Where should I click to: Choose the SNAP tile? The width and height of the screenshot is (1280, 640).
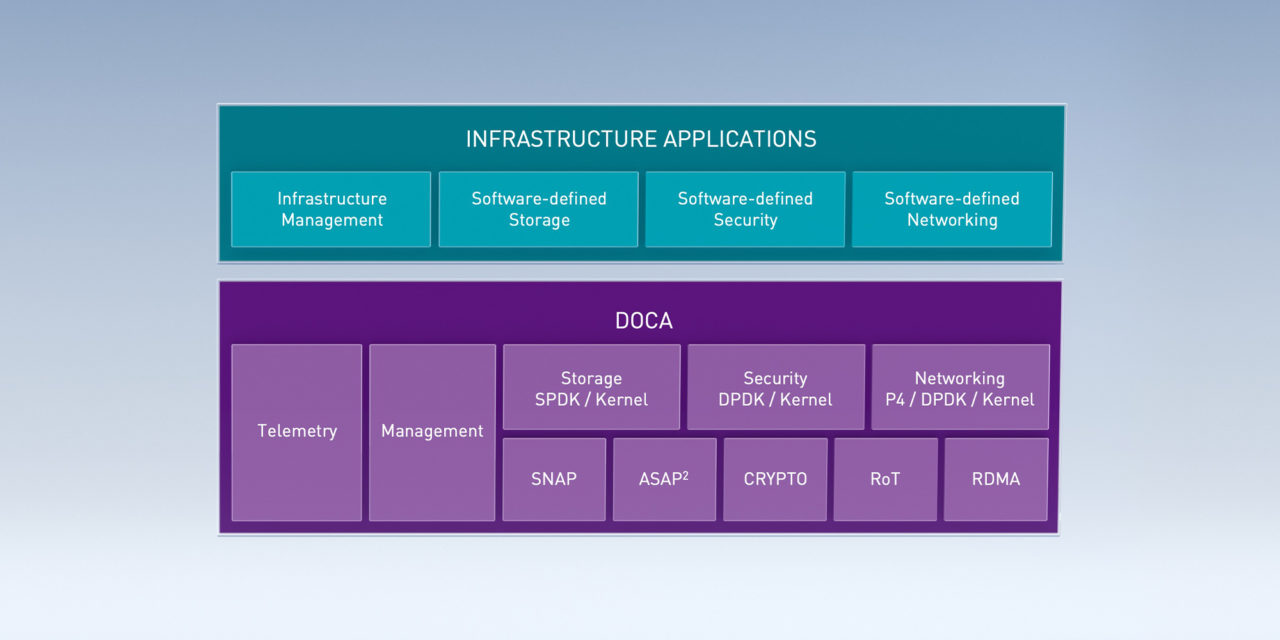(554, 479)
